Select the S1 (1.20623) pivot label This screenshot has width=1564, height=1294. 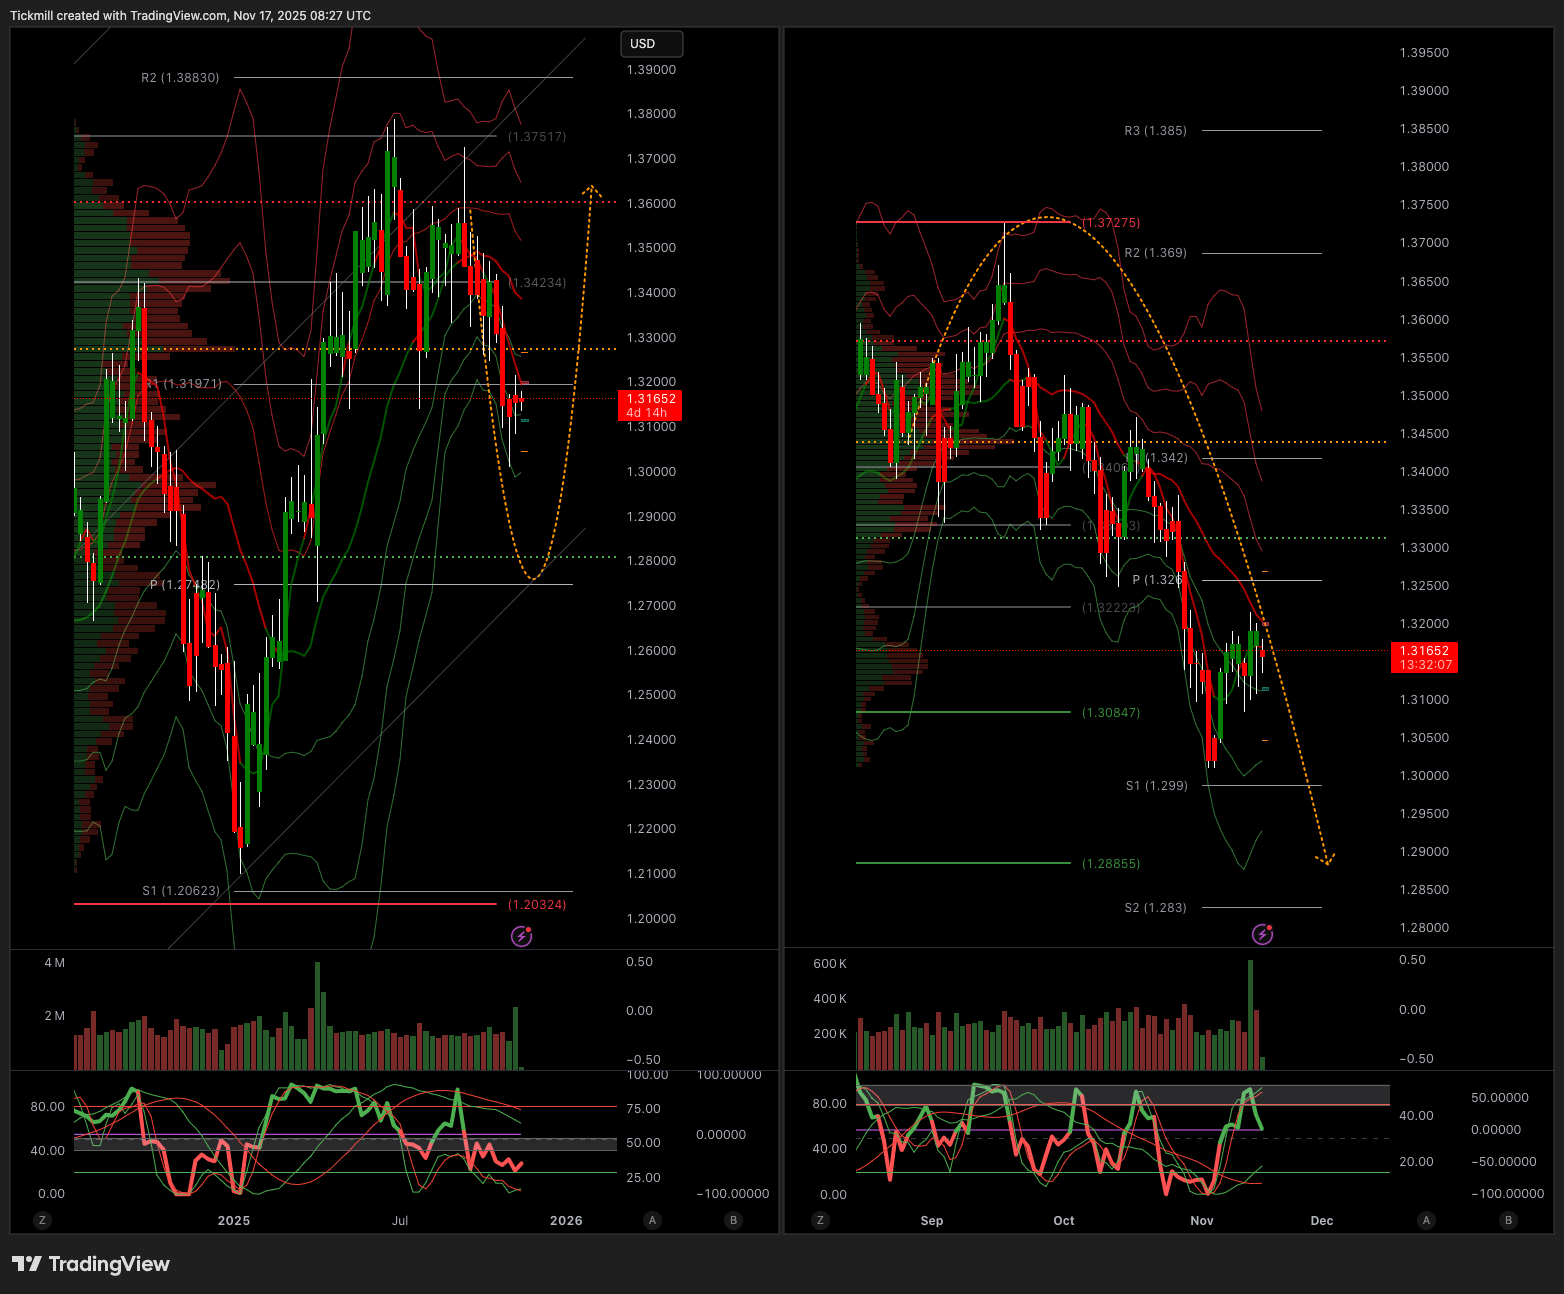[181, 891]
